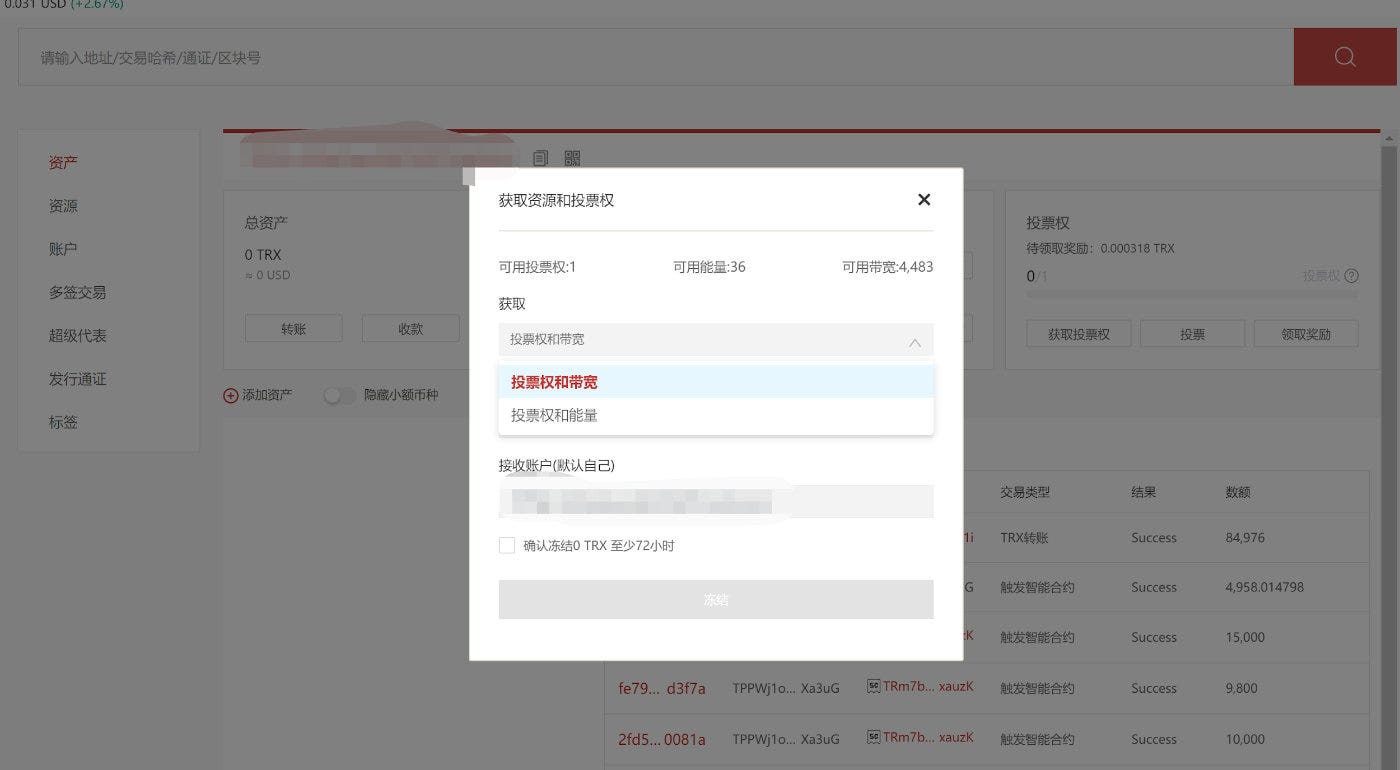Click the amount 10,000

(1245, 739)
